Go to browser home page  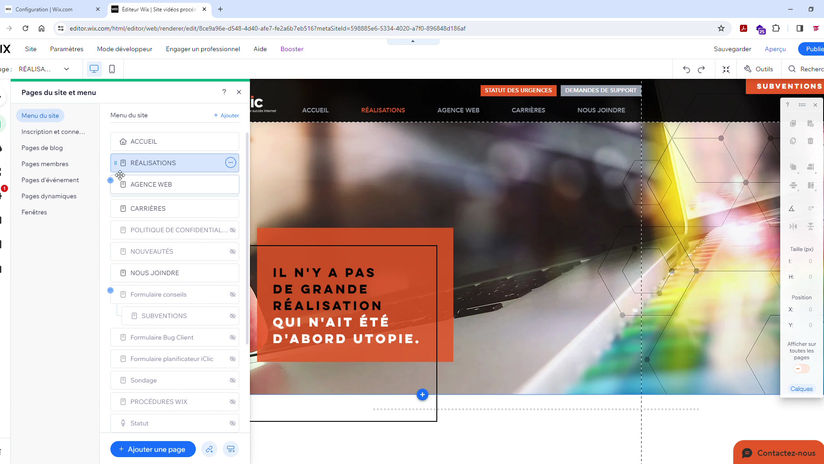tap(42, 28)
